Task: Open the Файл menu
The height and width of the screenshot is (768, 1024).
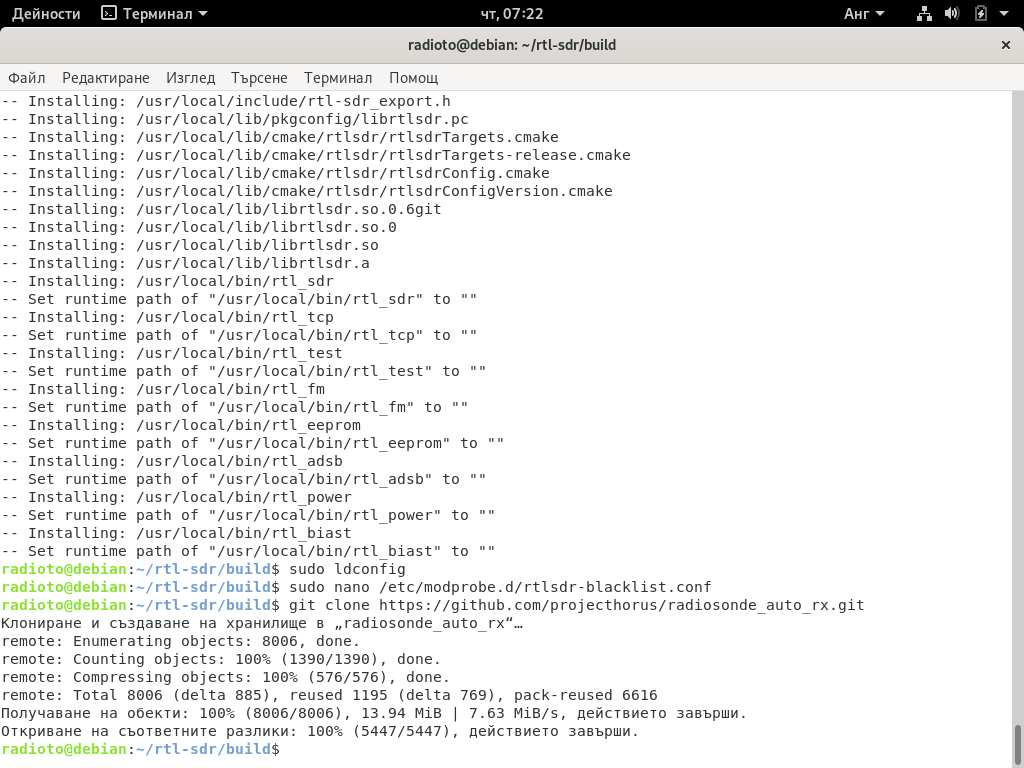Action: pos(27,78)
